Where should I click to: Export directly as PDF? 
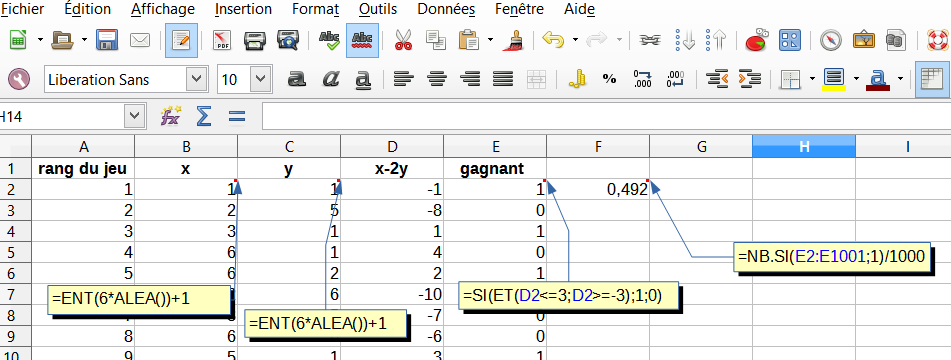(223, 41)
